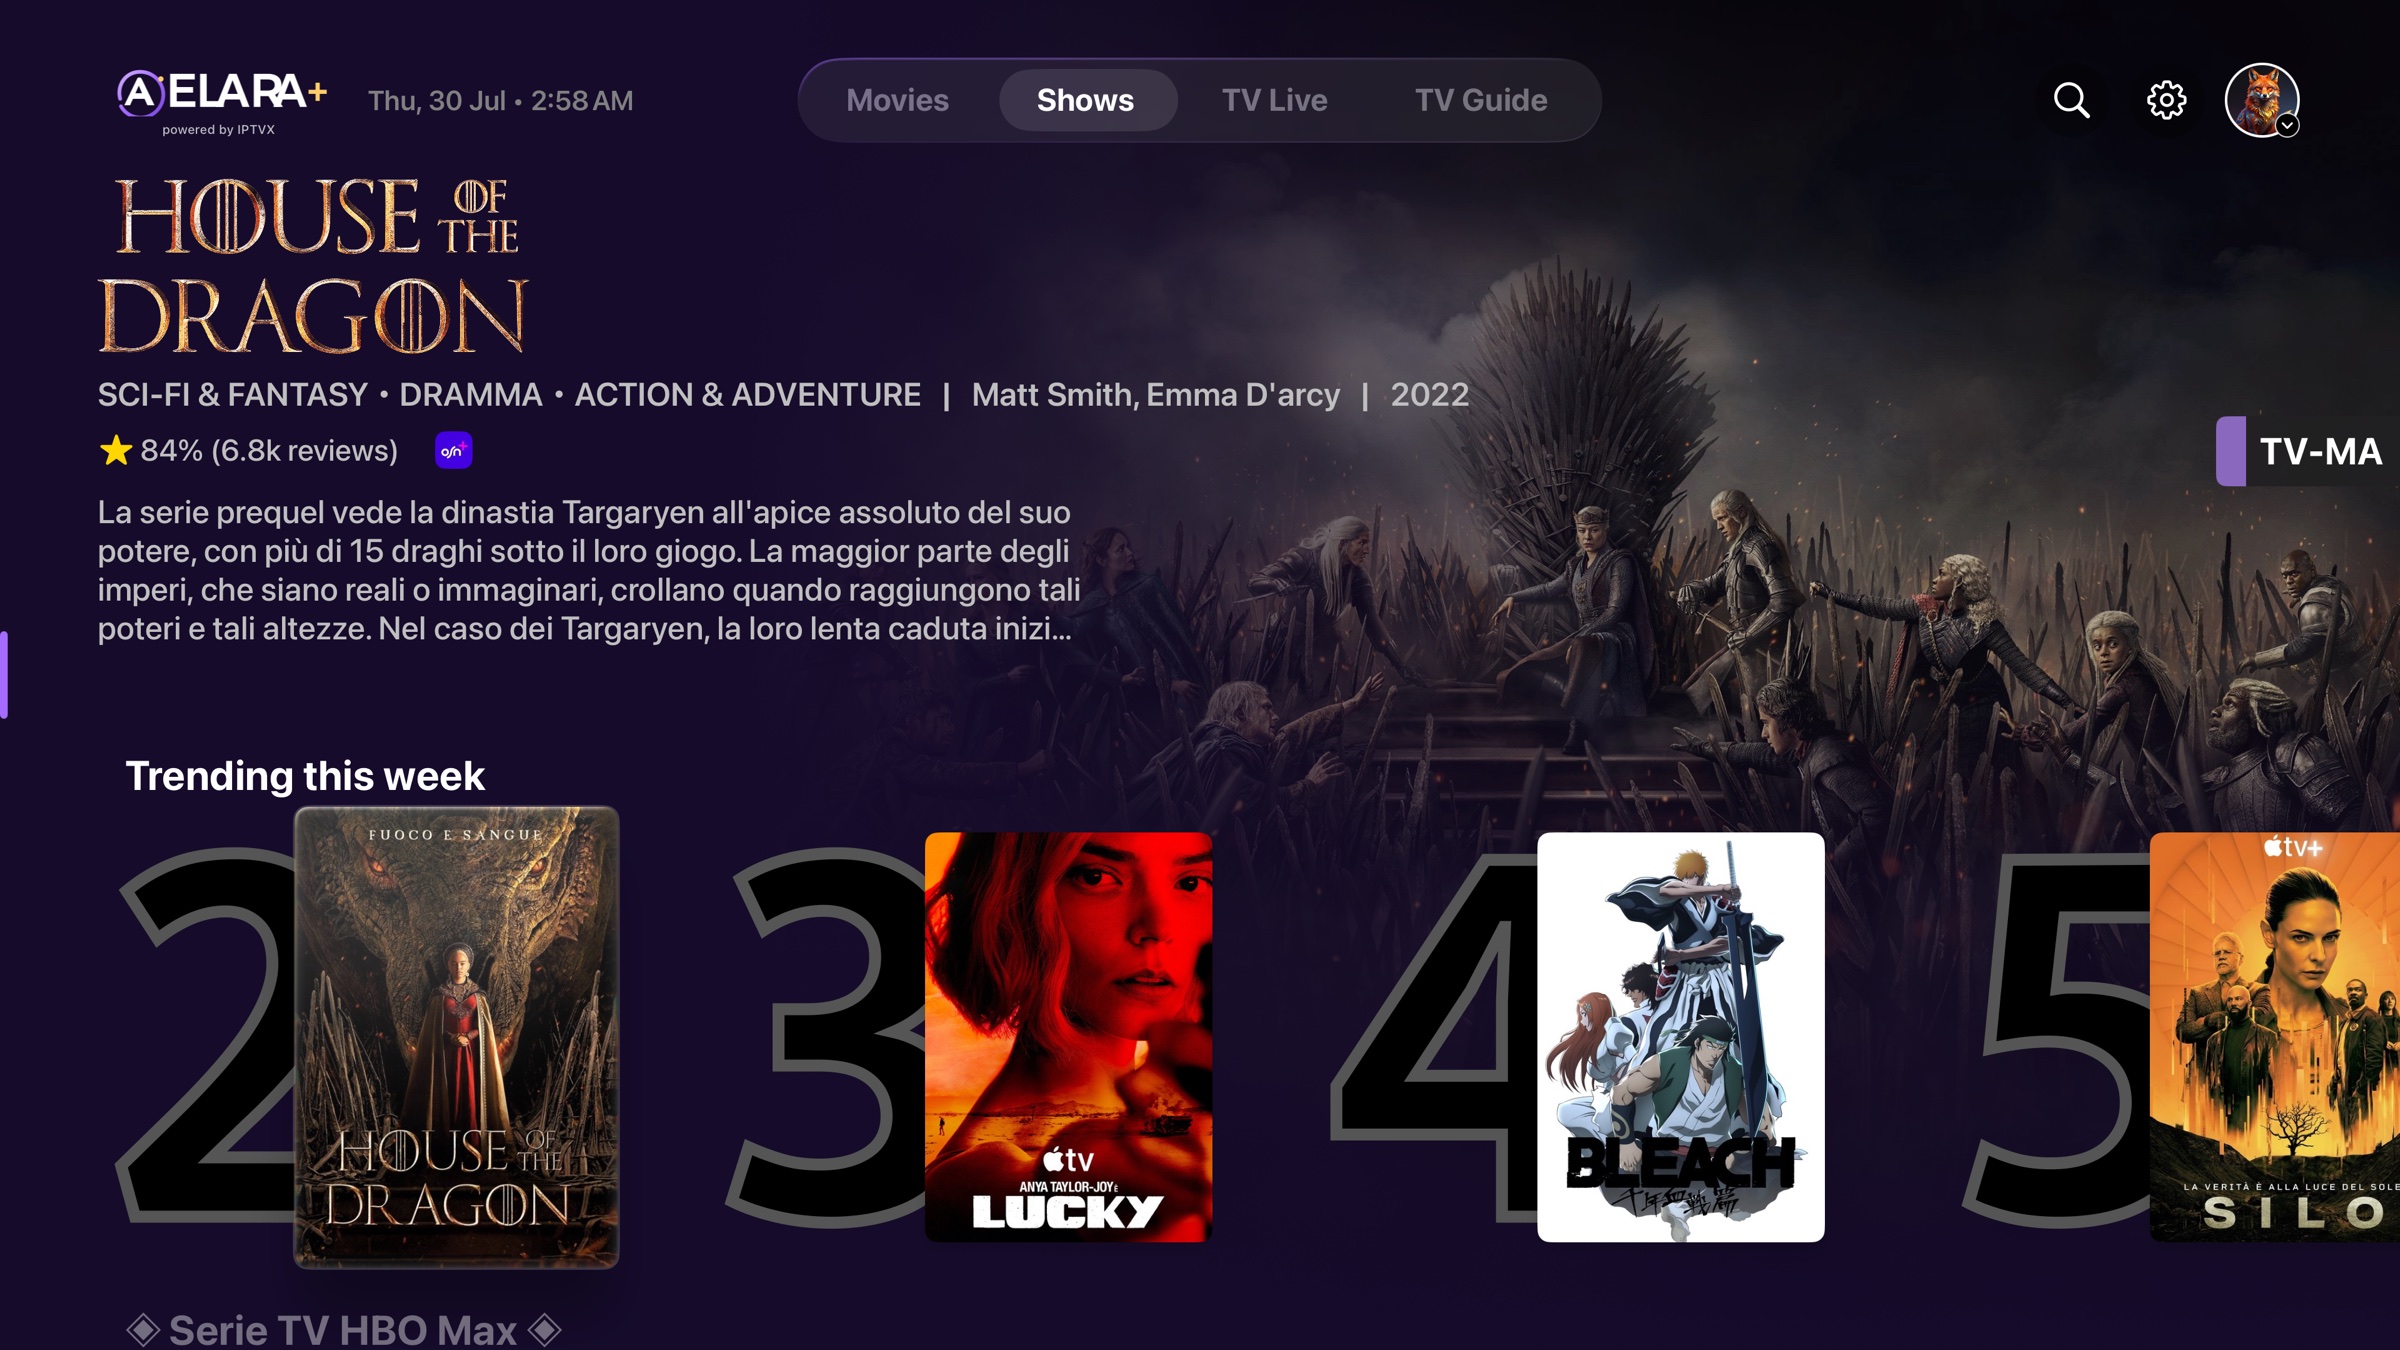
Task: Switch to the Movies tab
Action: pyautogui.click(x=897, y=100)
